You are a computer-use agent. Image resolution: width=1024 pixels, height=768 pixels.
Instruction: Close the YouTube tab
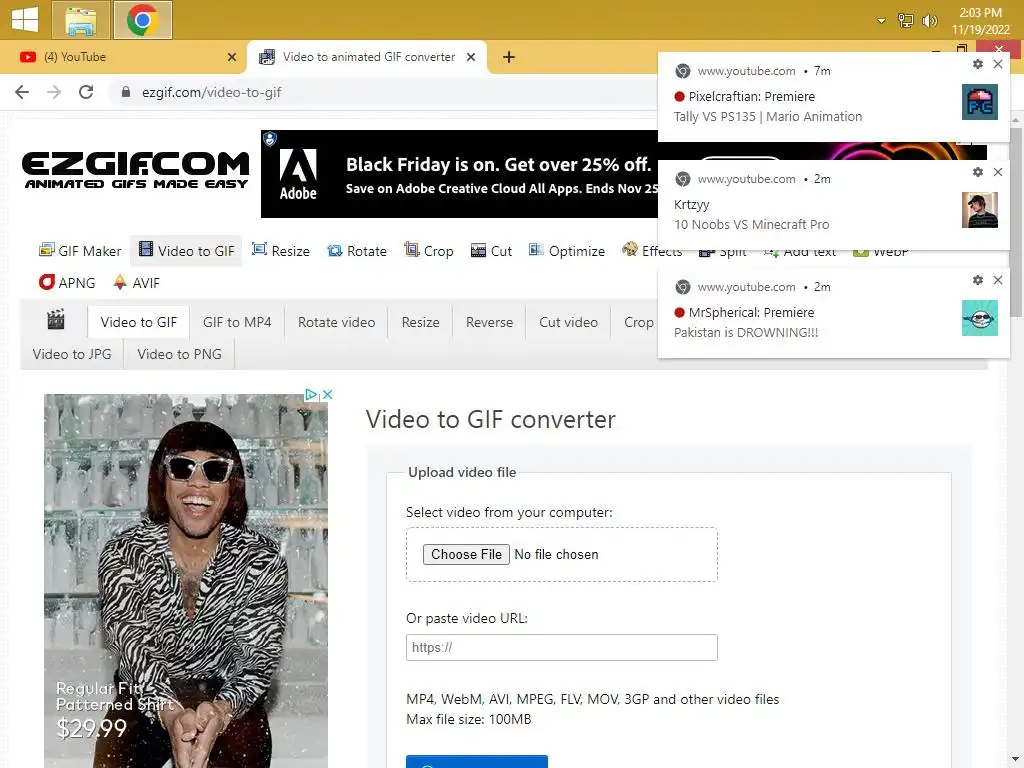pos(231,57)
